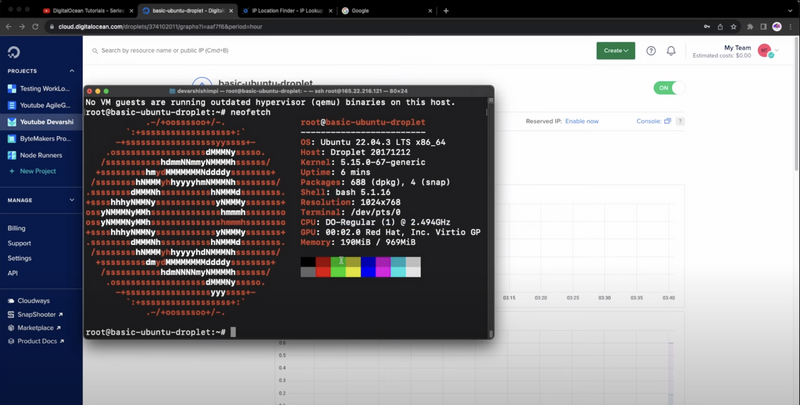Click the search by resource name field
This screenshot has height=405, width=800.
(x=163, y=50)
